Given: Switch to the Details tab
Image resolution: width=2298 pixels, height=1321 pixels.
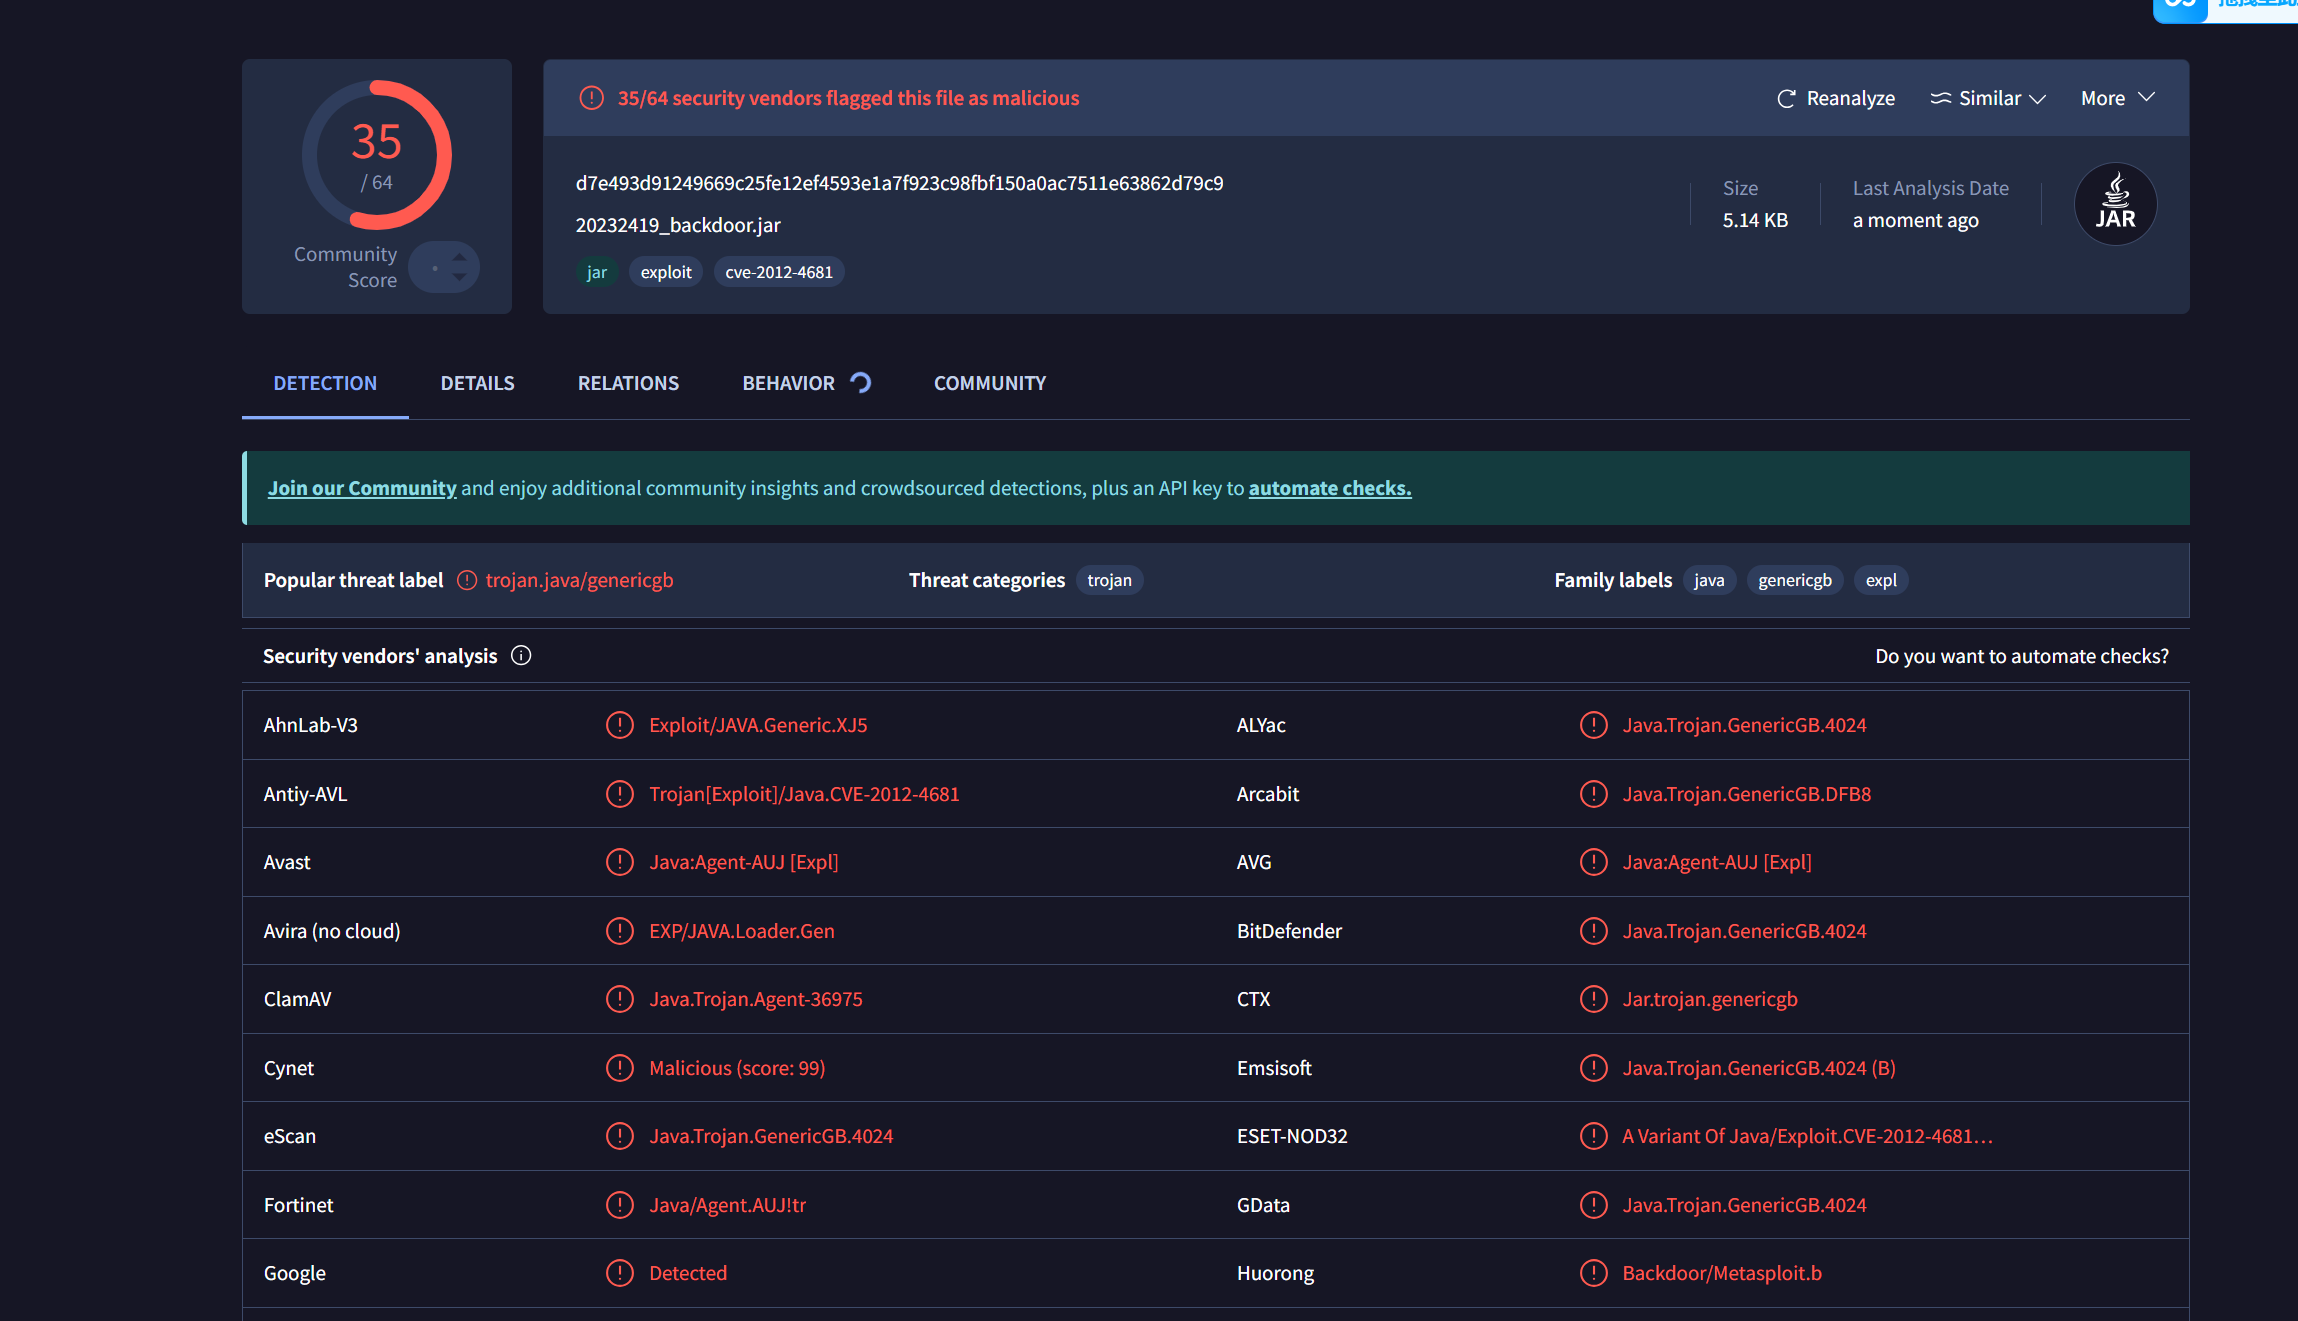Looking at the screenshot, I should [x=477, y=383].
